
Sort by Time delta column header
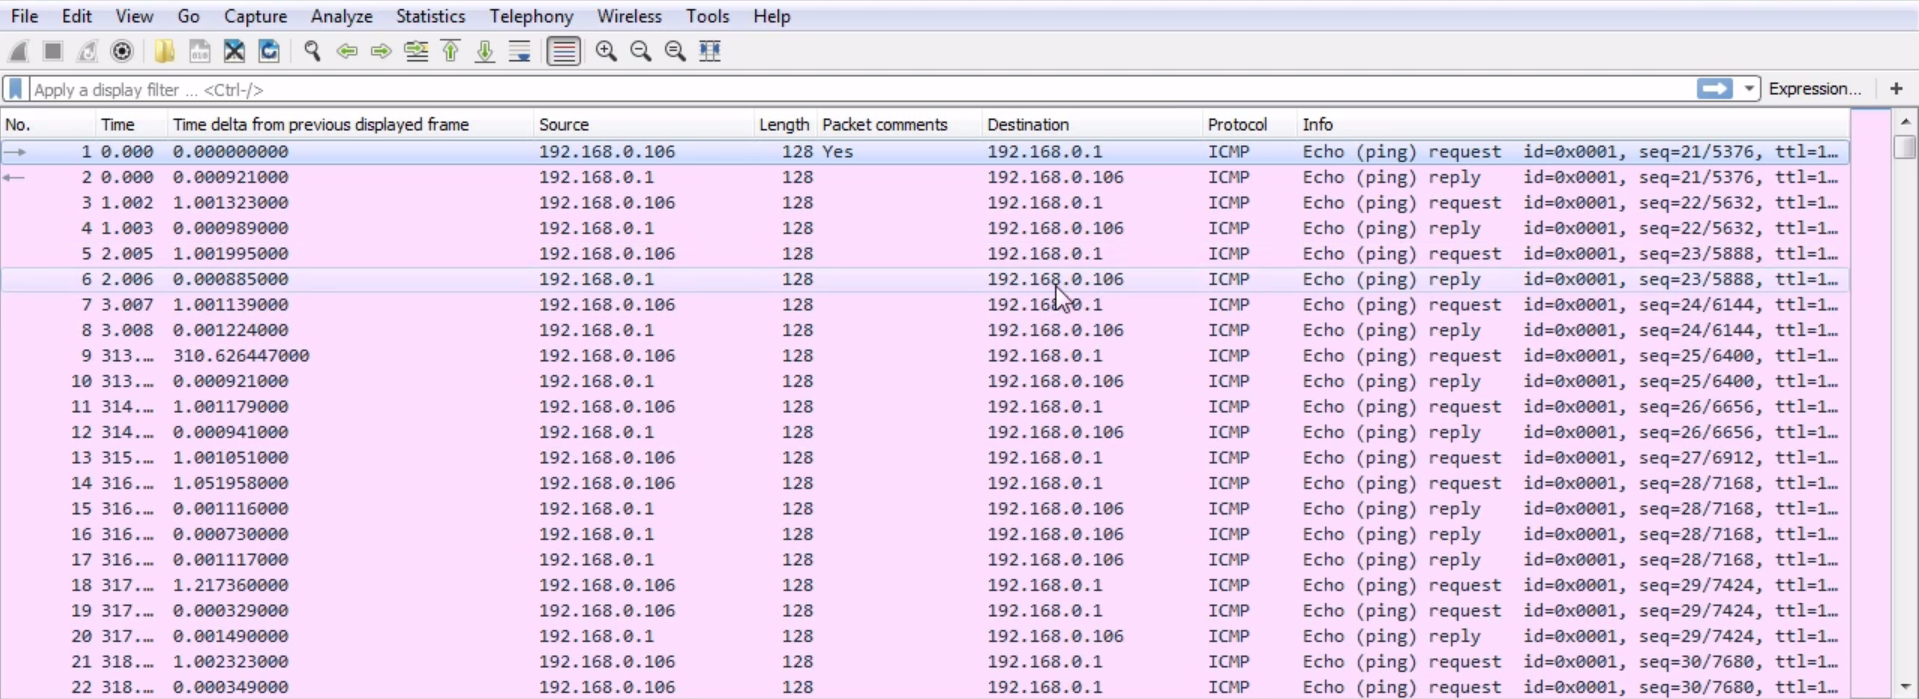click(x=320, y=124)
